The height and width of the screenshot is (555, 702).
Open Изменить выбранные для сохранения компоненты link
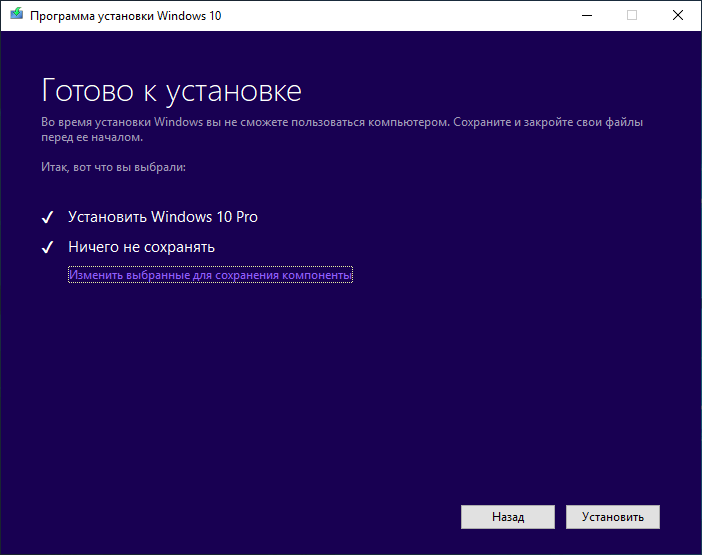[210, 275]
